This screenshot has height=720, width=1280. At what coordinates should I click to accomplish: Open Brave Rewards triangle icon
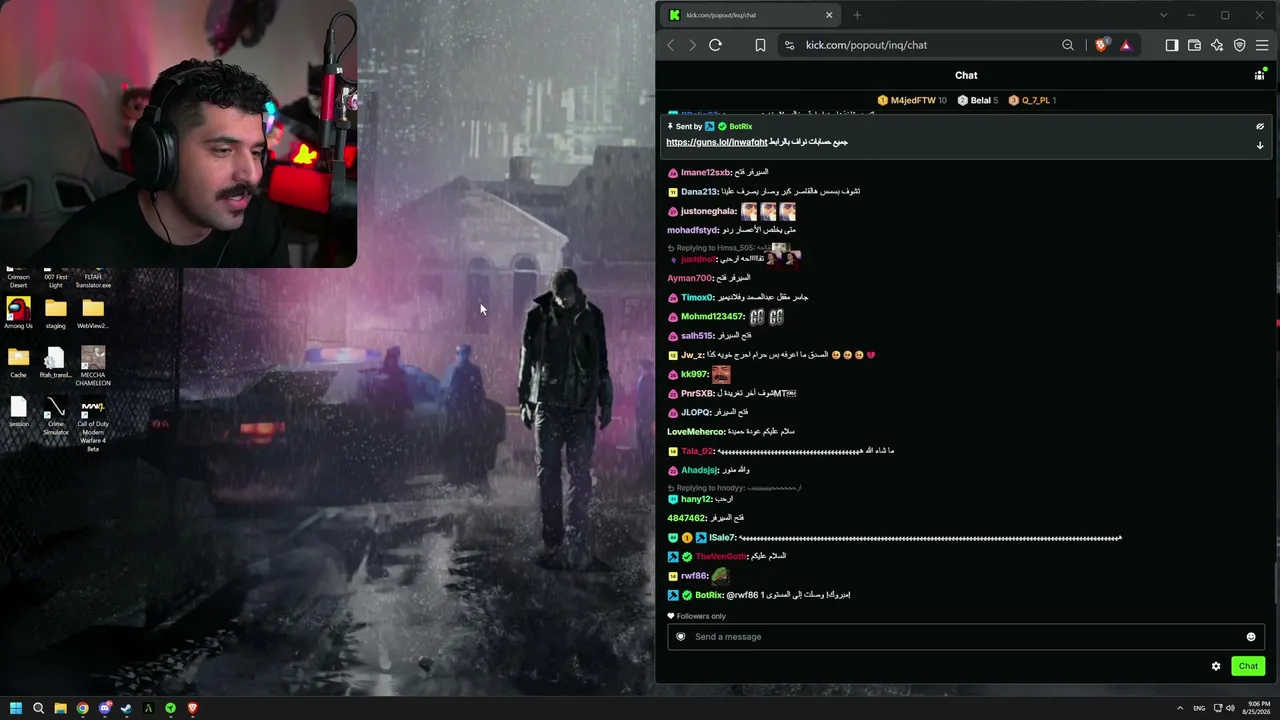pos(1125,45)
